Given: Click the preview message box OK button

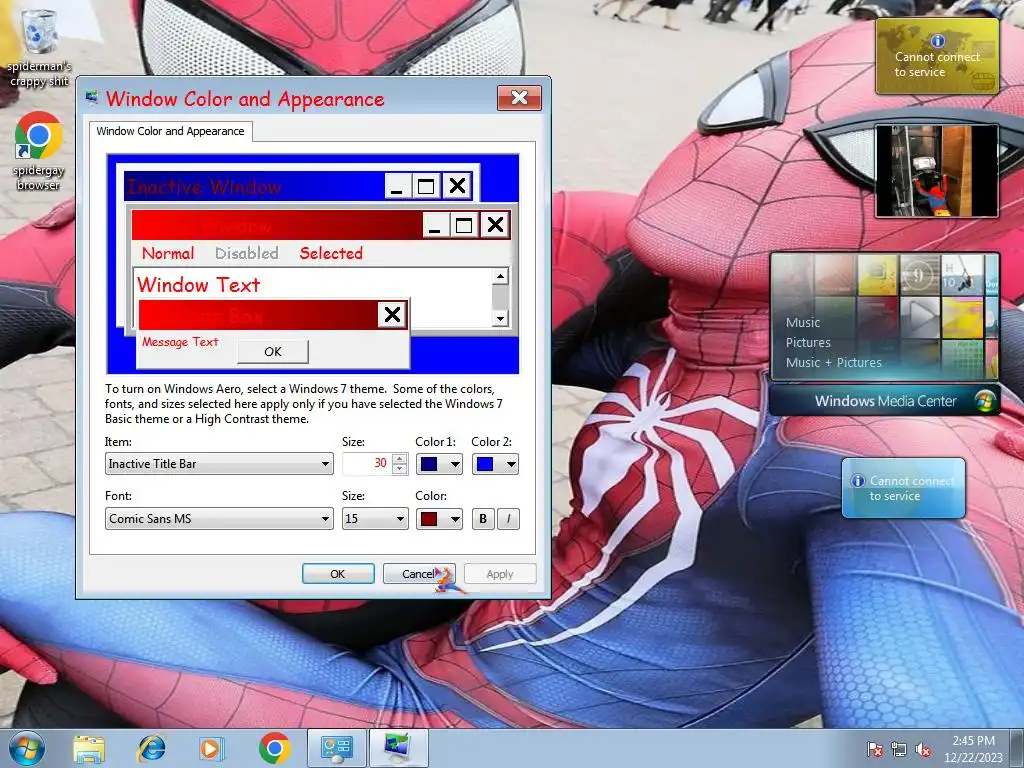Looking at the screenshot, I should (272, 351).
